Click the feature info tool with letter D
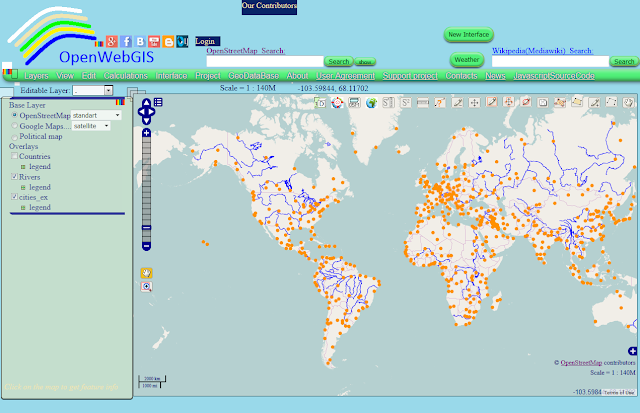The width and height of the screenshot is (640, 413). pyautogui.click(x=320, y=103)
